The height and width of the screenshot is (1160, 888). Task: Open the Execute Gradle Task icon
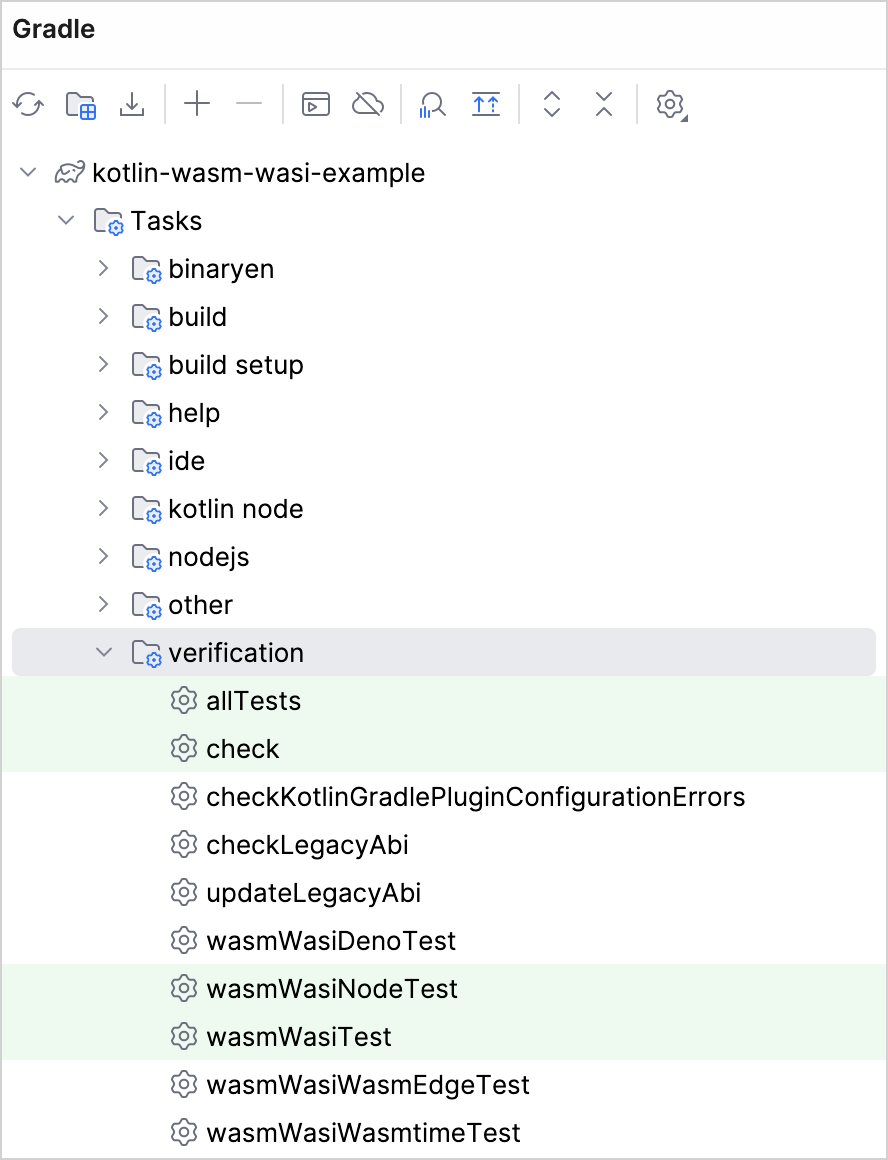[316, 104]
